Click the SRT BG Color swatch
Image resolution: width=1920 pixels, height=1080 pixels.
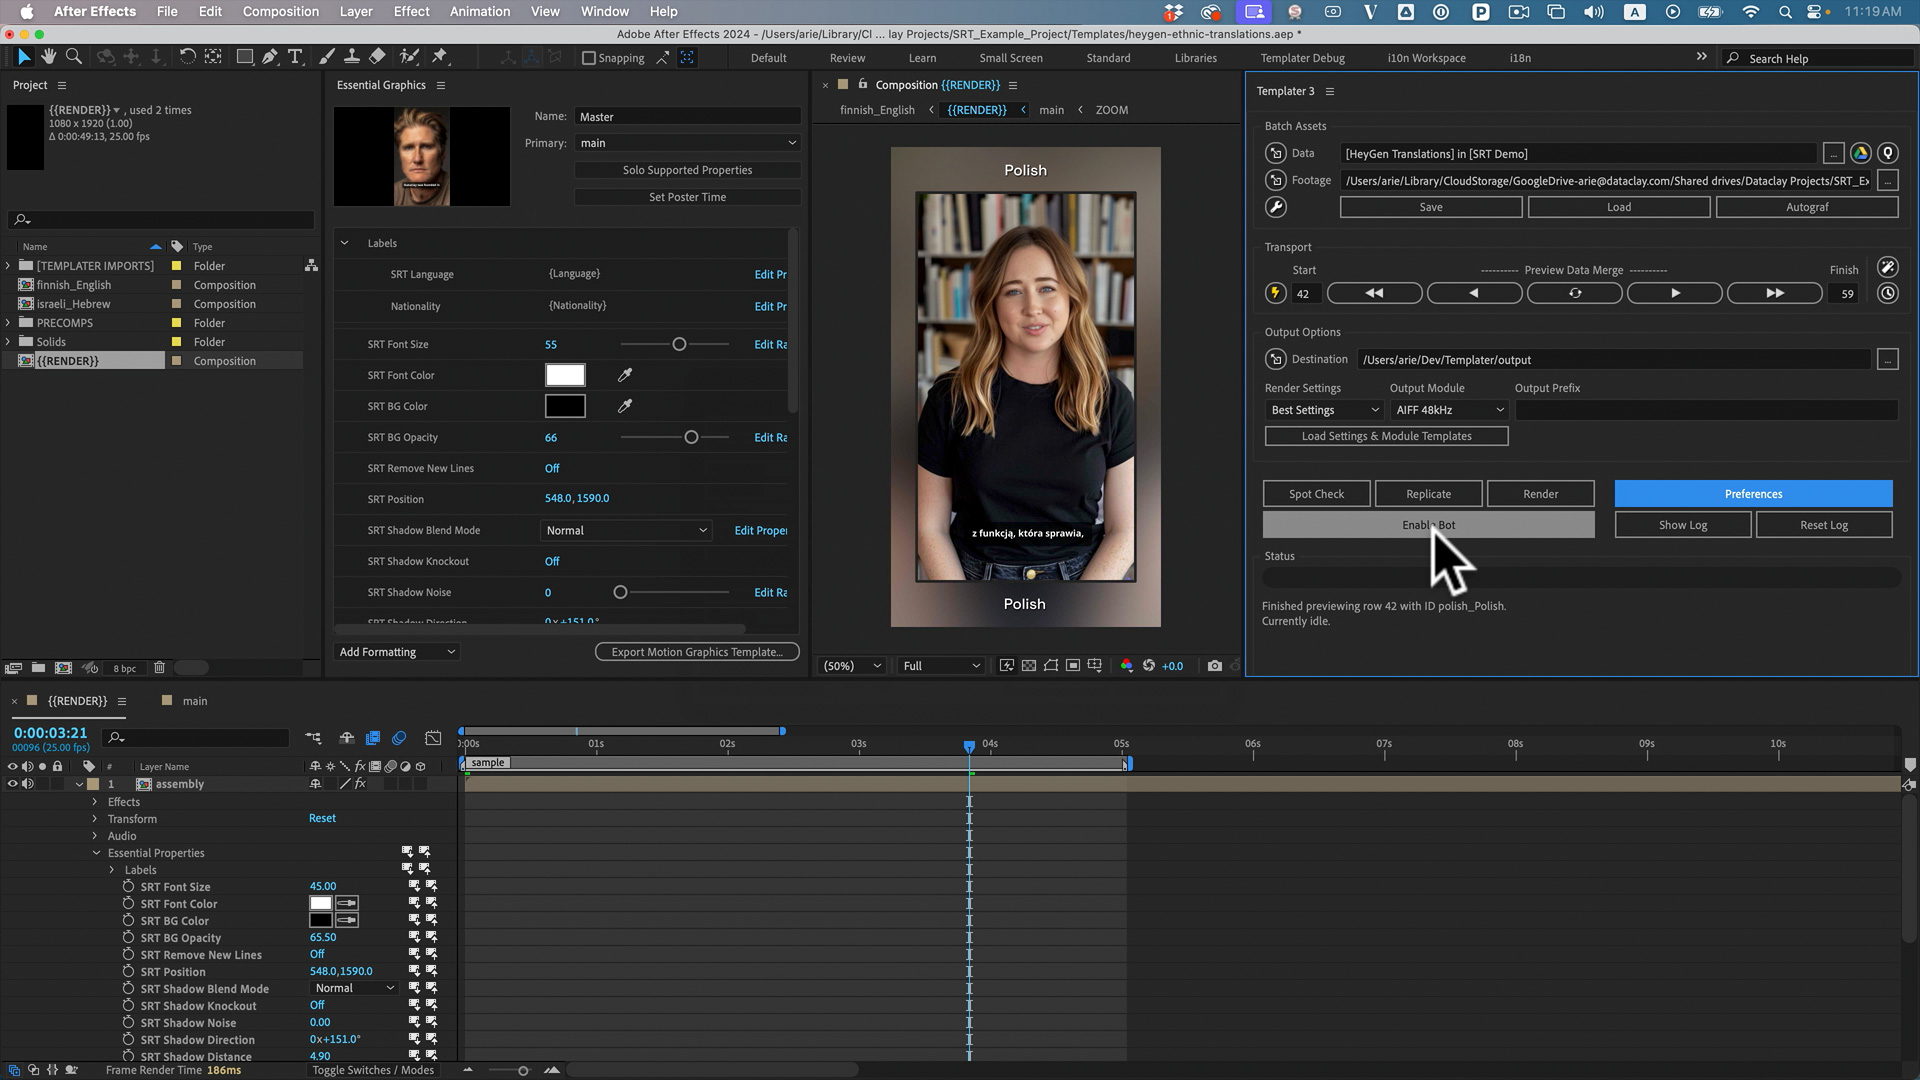[x=565, y=406]
